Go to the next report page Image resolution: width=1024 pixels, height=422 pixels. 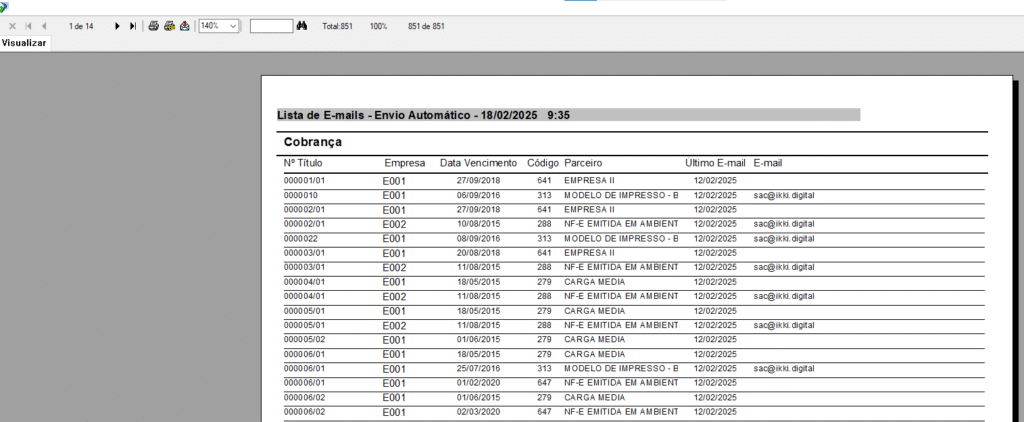[x=118, y=26]
